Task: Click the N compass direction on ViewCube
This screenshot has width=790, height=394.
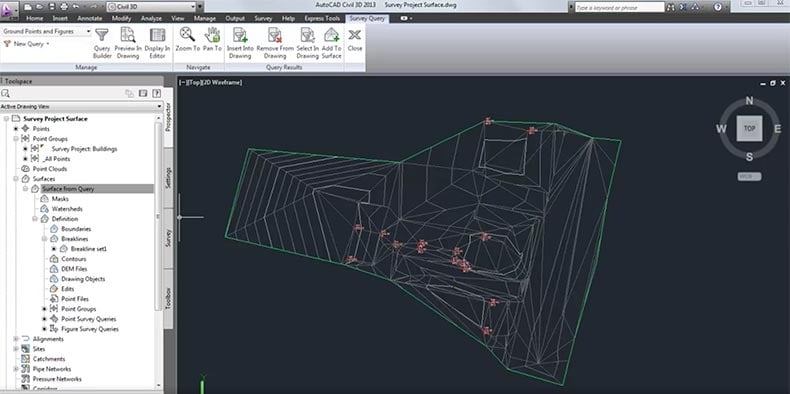Action: click(749, 101)
